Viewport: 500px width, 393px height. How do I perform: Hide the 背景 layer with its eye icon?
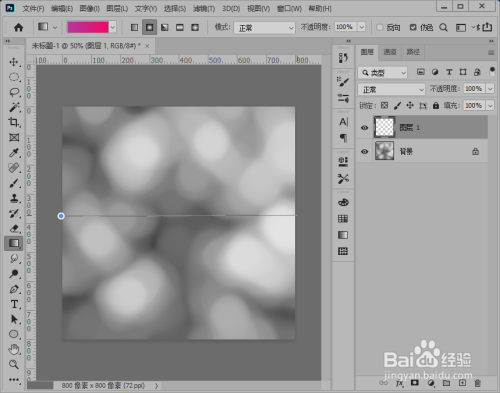[365, 152]
